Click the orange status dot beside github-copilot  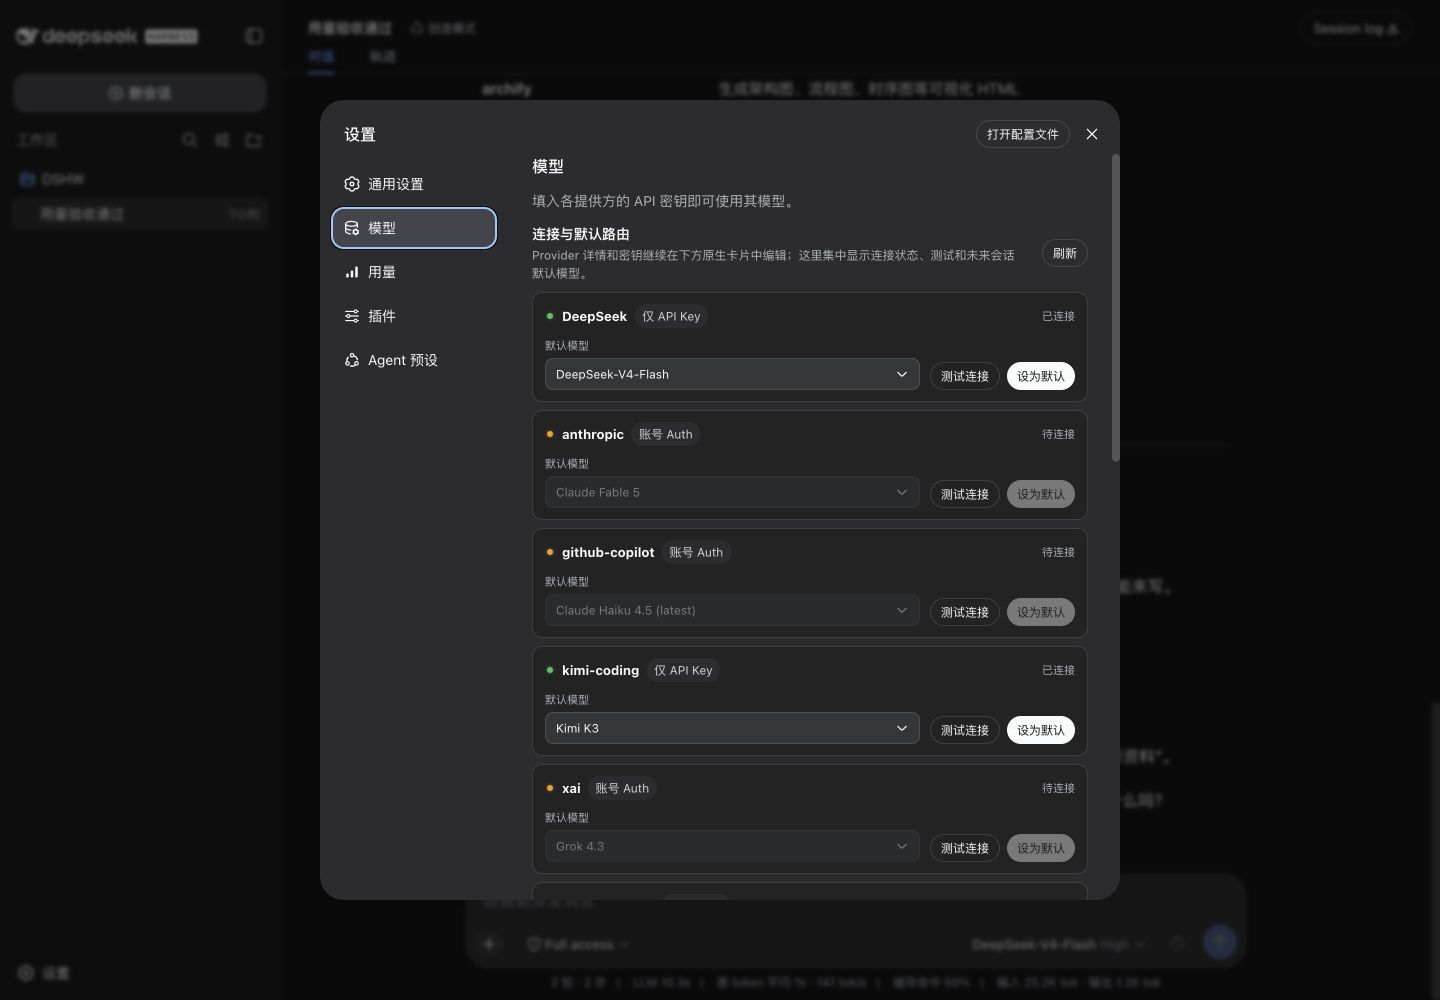550,552
